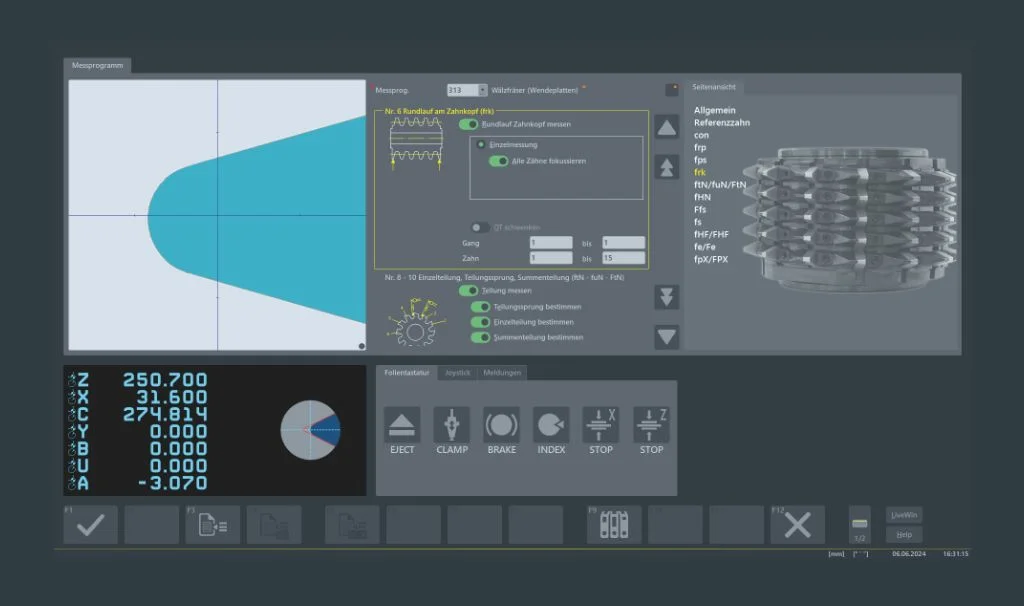The height and width of the screenshot is (606, 1024).
Task: Activate the CLAMP tool icon
Action: [451, 424]
